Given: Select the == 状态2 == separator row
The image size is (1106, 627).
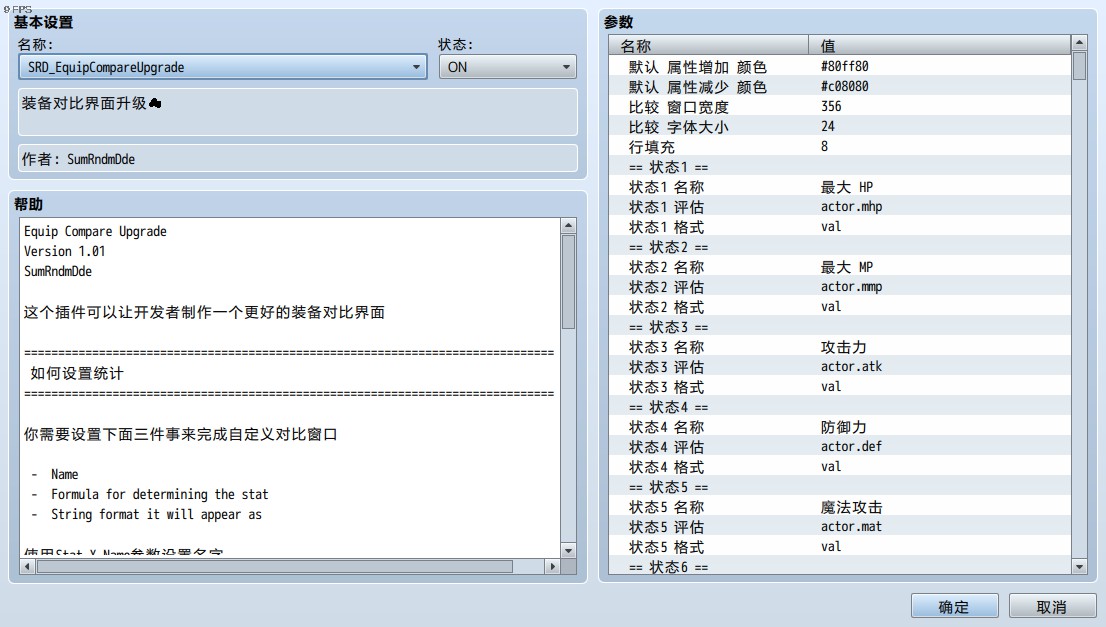Looking at the screenshot, I should coord(839,247).
